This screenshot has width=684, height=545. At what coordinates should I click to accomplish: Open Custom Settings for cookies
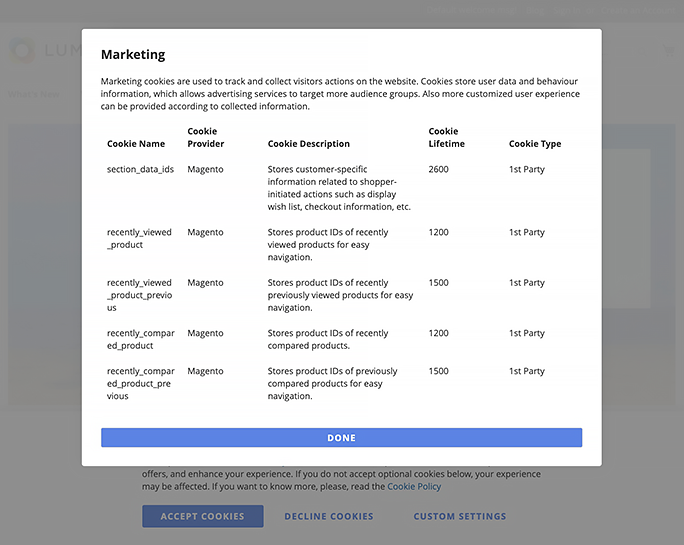click(x=459, y=516)
